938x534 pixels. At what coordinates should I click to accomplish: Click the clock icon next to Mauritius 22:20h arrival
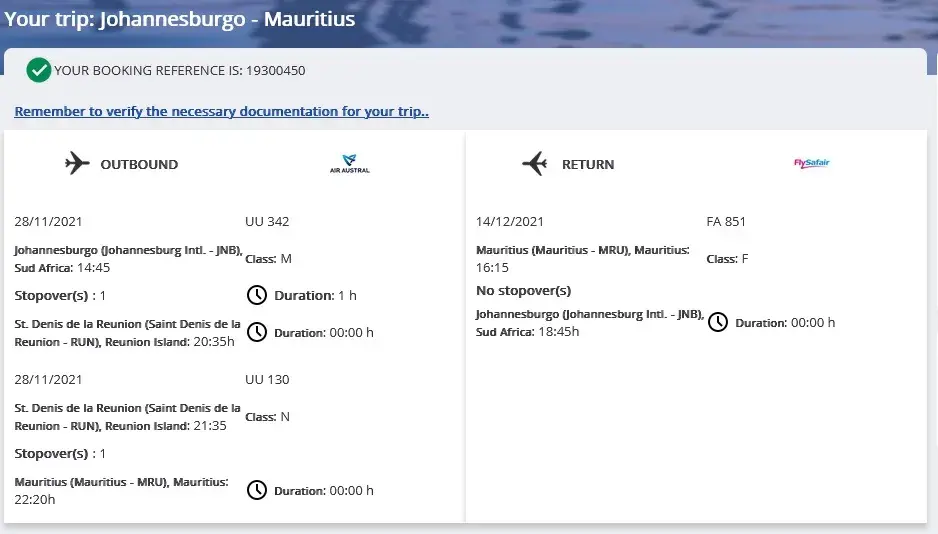257,490
